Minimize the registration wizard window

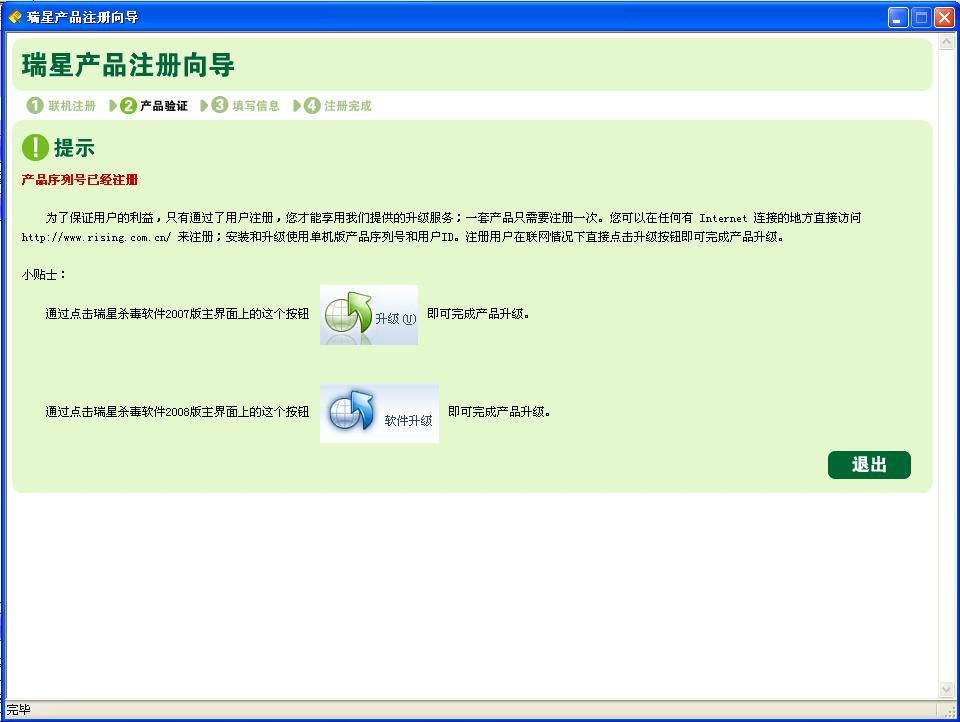(898, 18)
